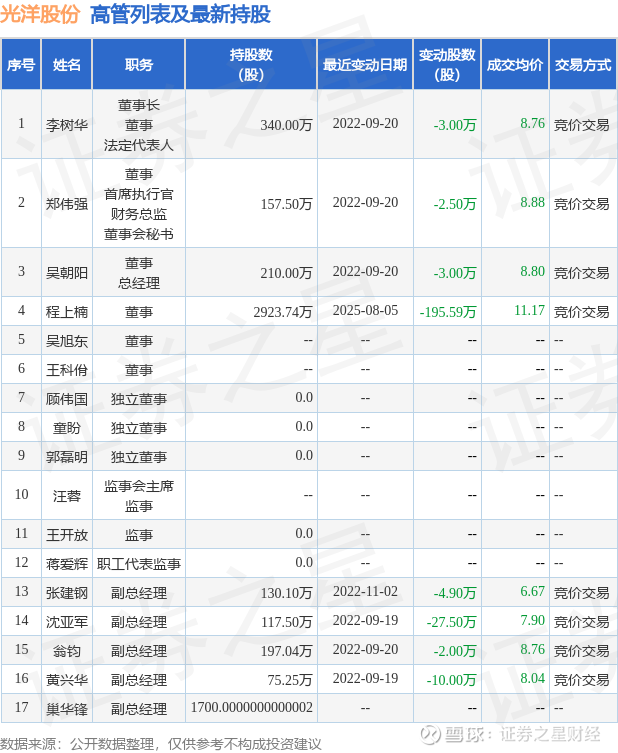
Task: Click the 首席执行官 position text
Action: tap(139, 194)
